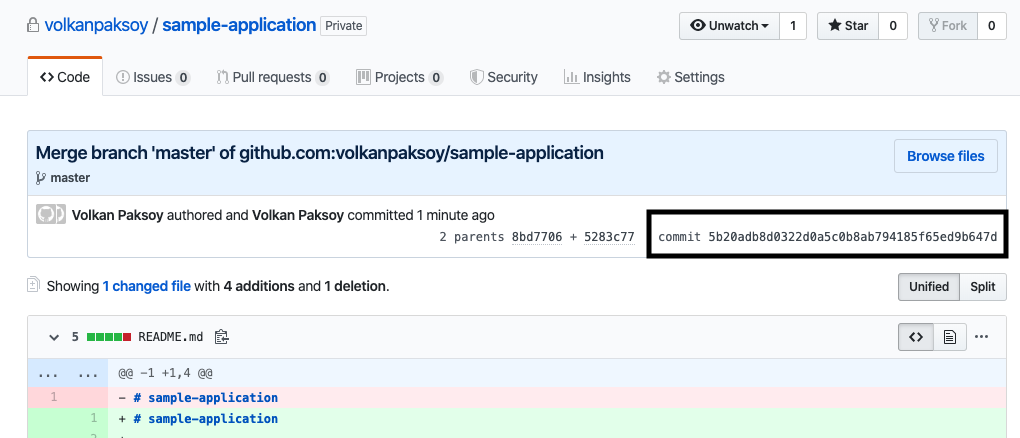Go to the Pull requests tab
This screenshot has width=1020, height=438.
(x=272, y=77)
